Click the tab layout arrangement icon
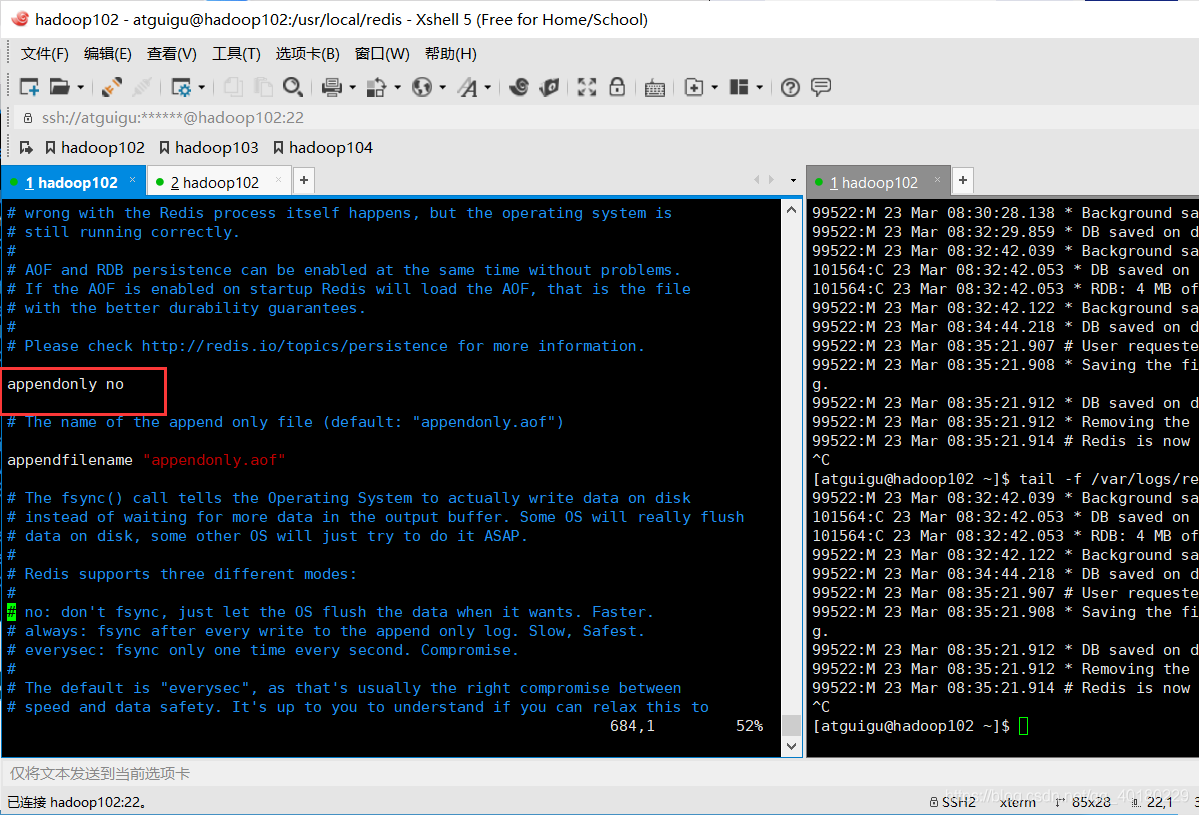This screenshot has width=1199, height=815. coord(739,87)
